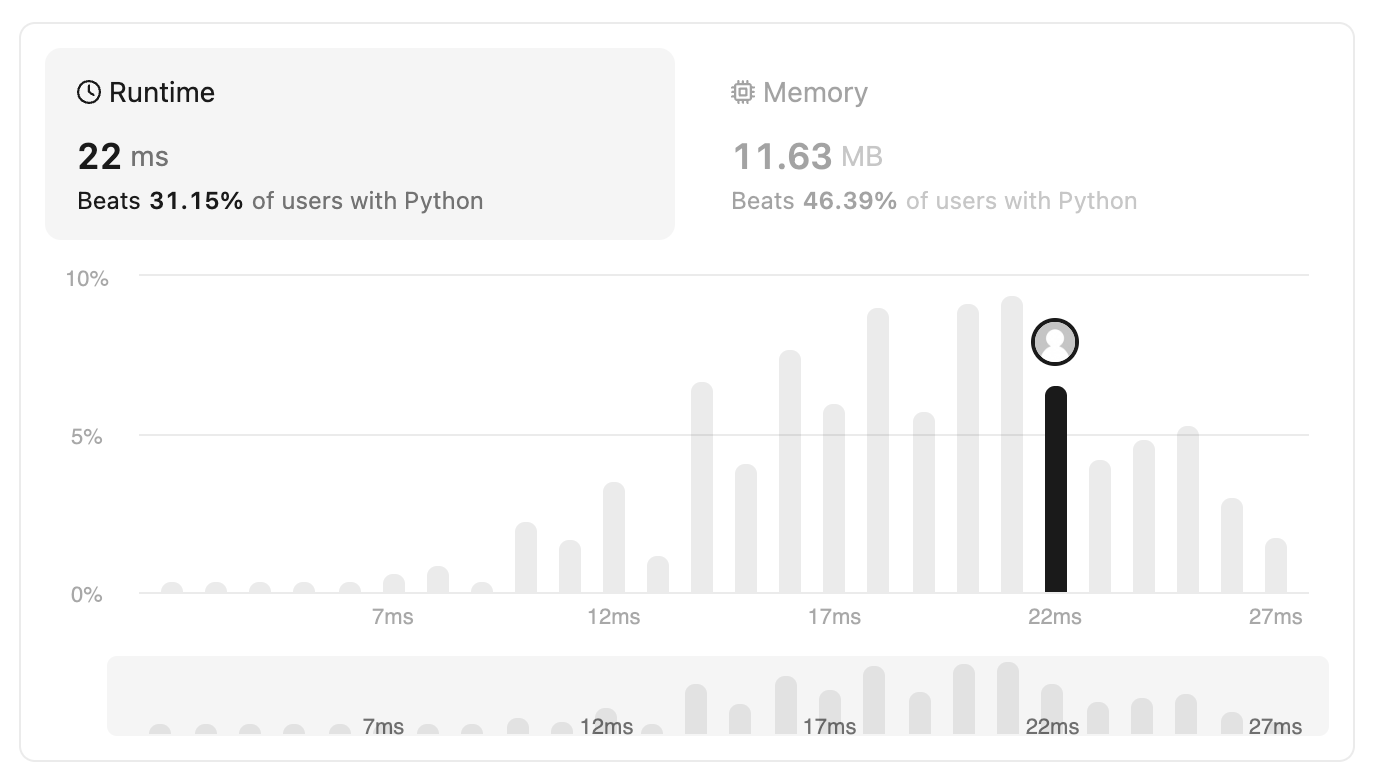Click the clock icon beside Runtime

coord(89,93)
